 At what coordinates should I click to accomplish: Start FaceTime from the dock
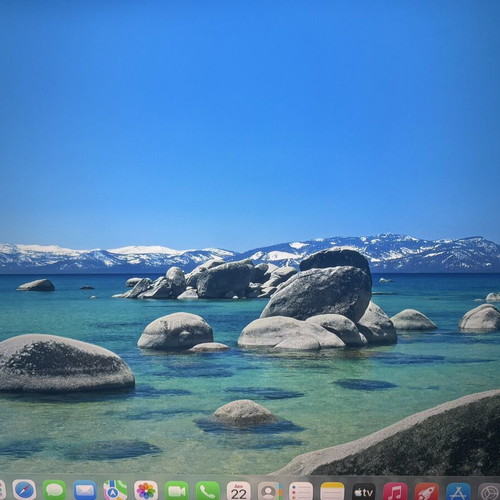[177, 490]
